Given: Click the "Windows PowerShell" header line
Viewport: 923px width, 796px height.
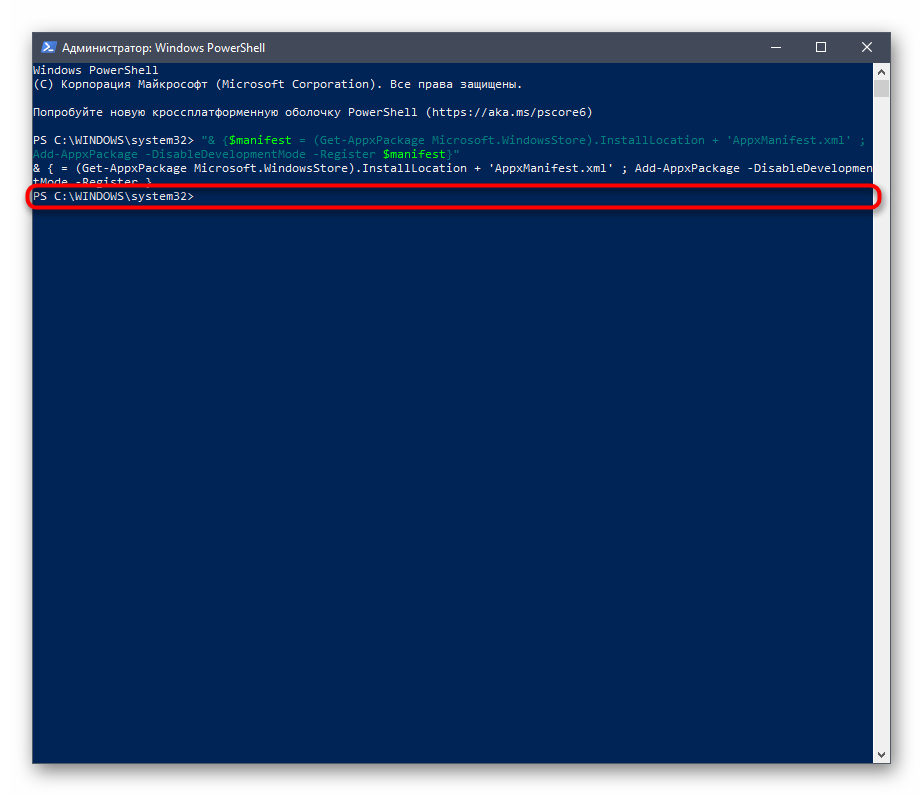Looking at the screenshot, I should coord(96,71).
